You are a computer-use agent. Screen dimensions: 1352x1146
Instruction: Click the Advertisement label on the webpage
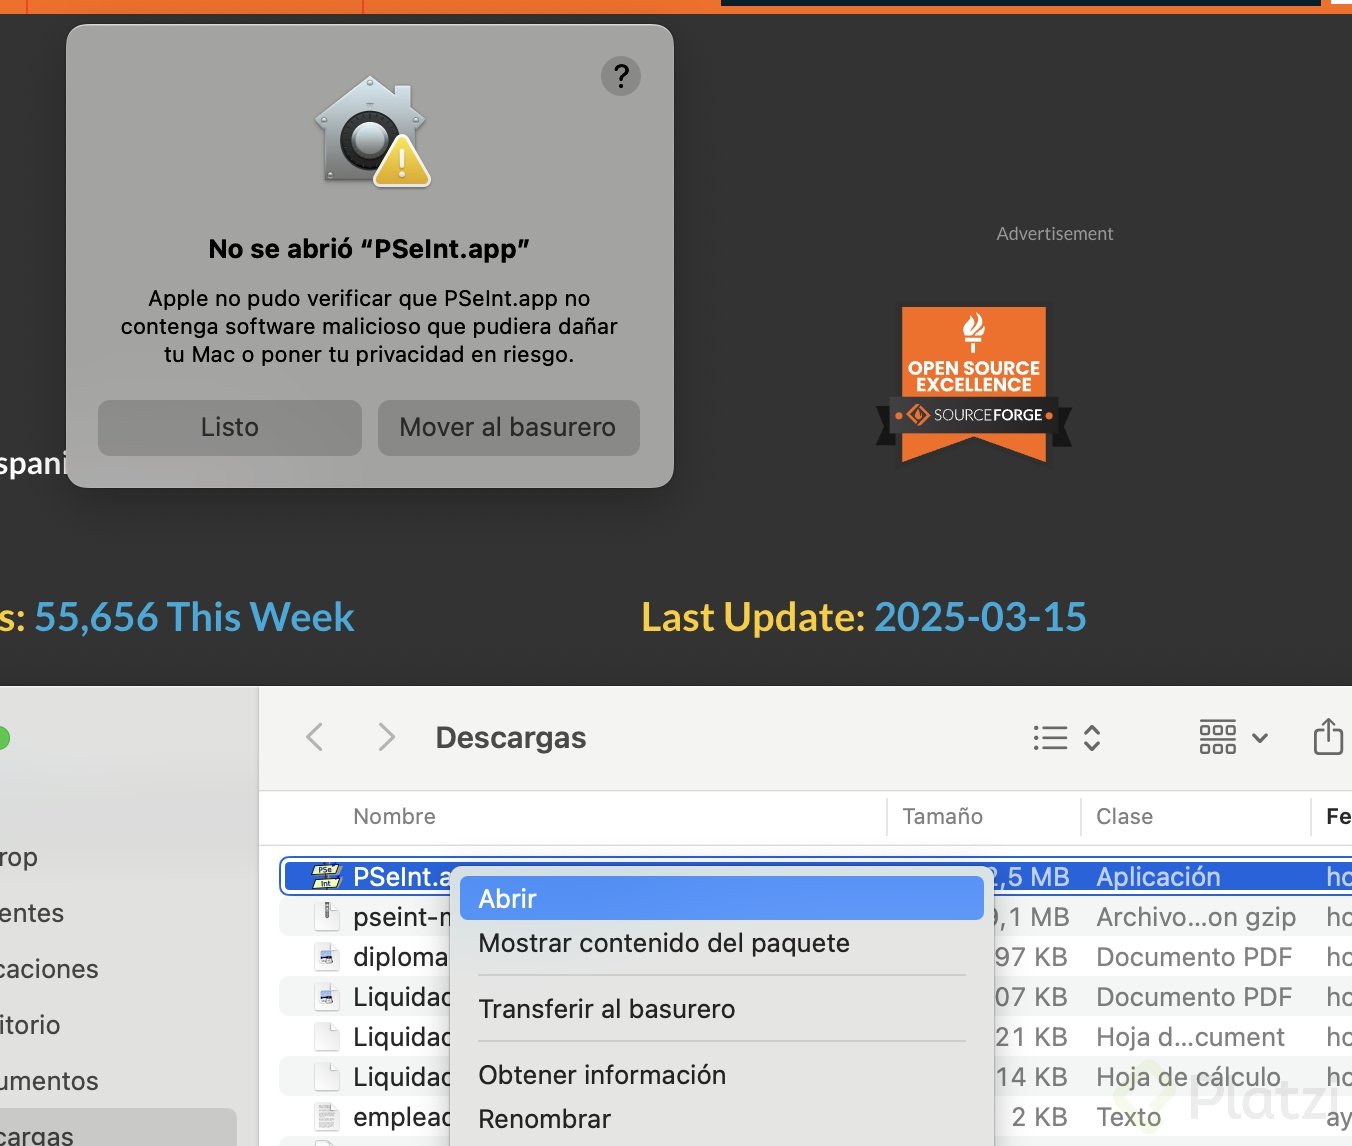[x=1054, y=234]
